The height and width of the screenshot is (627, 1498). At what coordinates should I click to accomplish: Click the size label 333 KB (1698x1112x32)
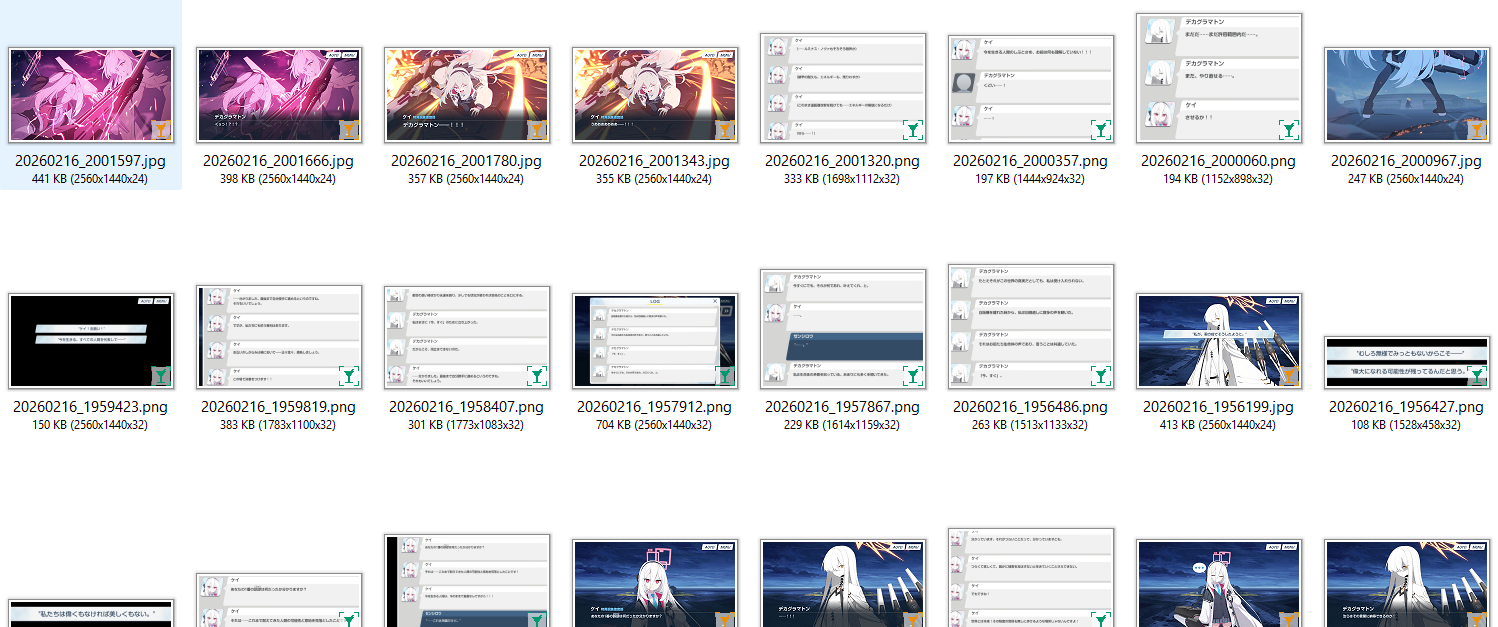[843, 179]
